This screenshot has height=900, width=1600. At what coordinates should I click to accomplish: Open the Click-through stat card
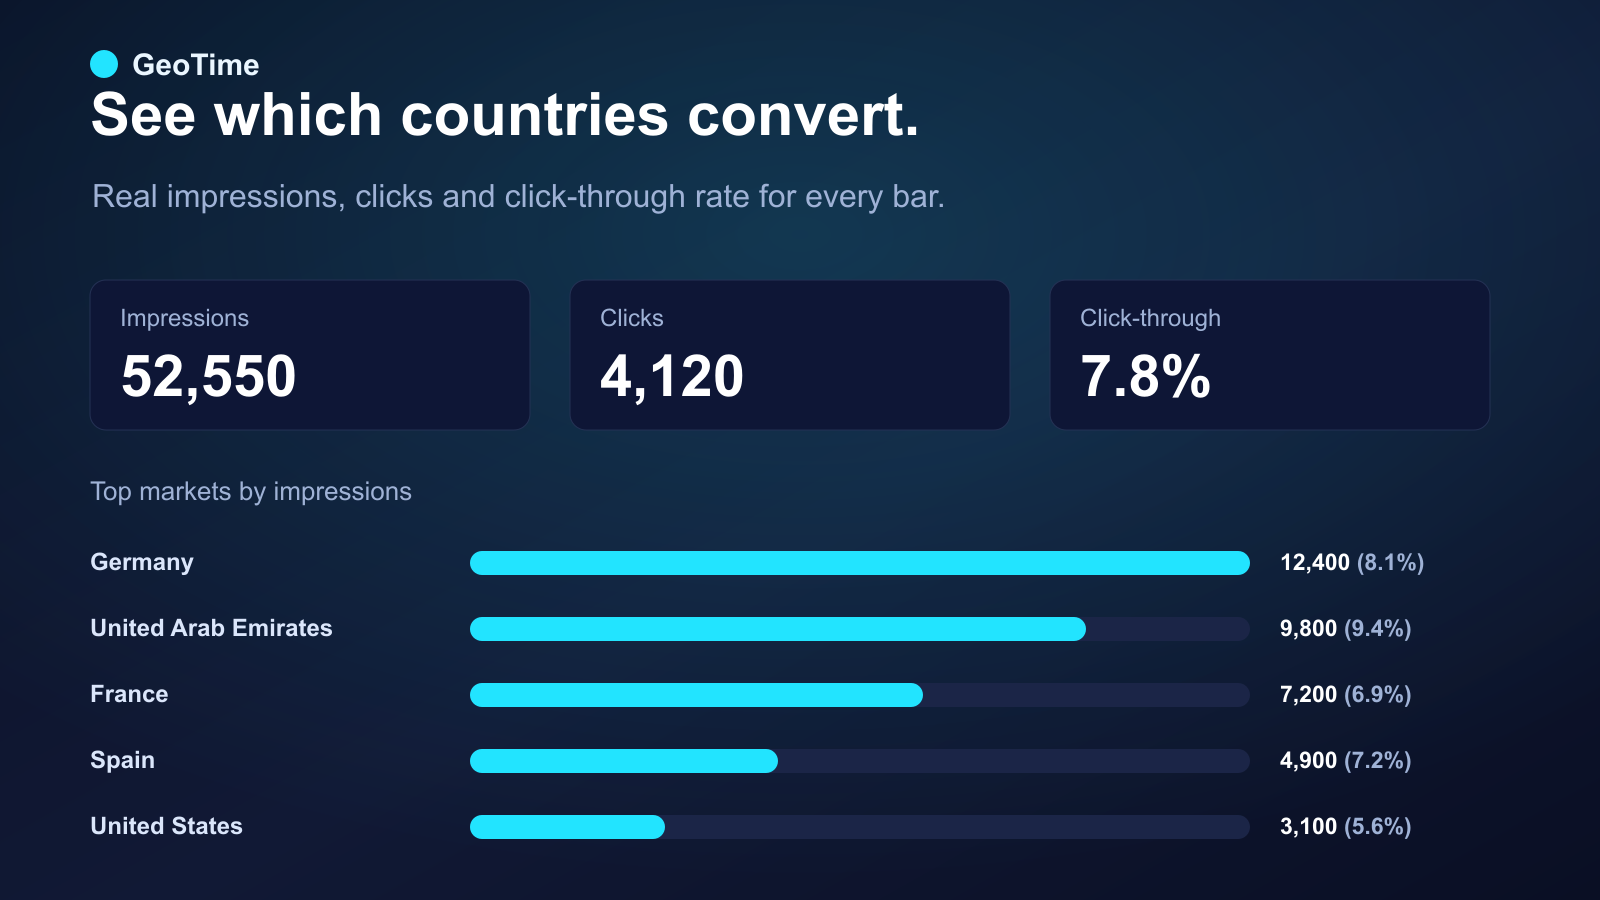1270,355
